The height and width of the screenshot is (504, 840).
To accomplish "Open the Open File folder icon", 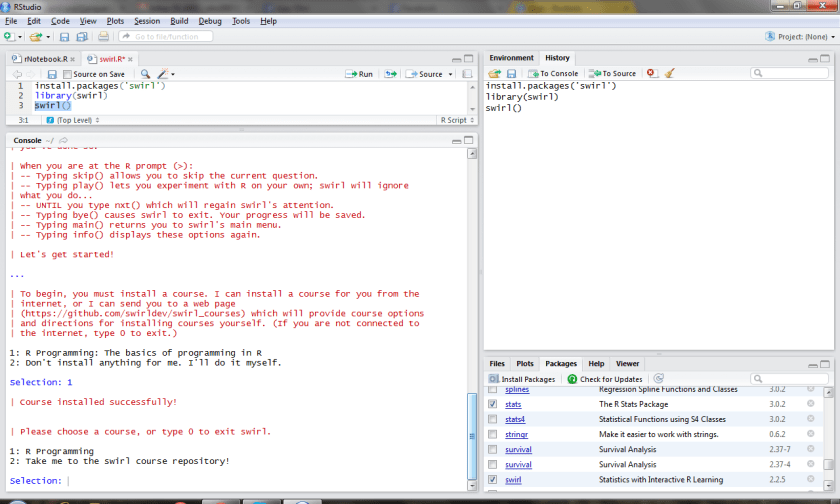I will click(36, 36).
